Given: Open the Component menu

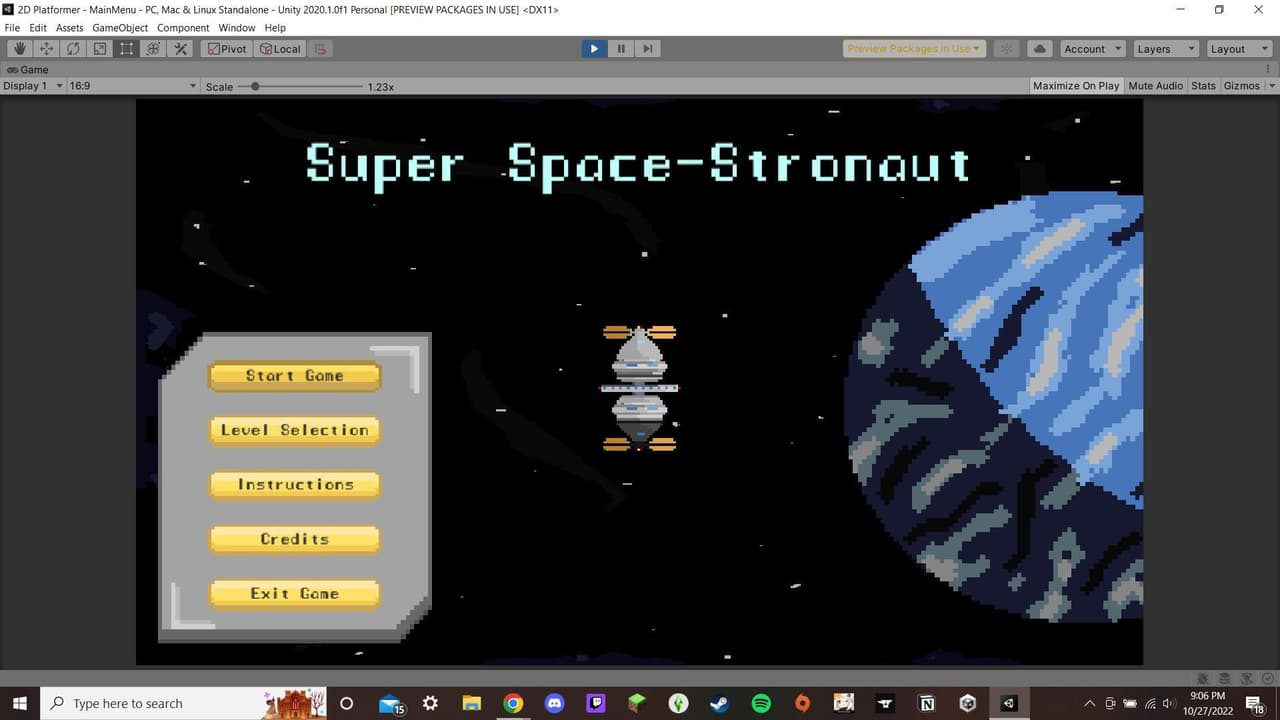Looking at the screenshot, I should coord(183,28).
